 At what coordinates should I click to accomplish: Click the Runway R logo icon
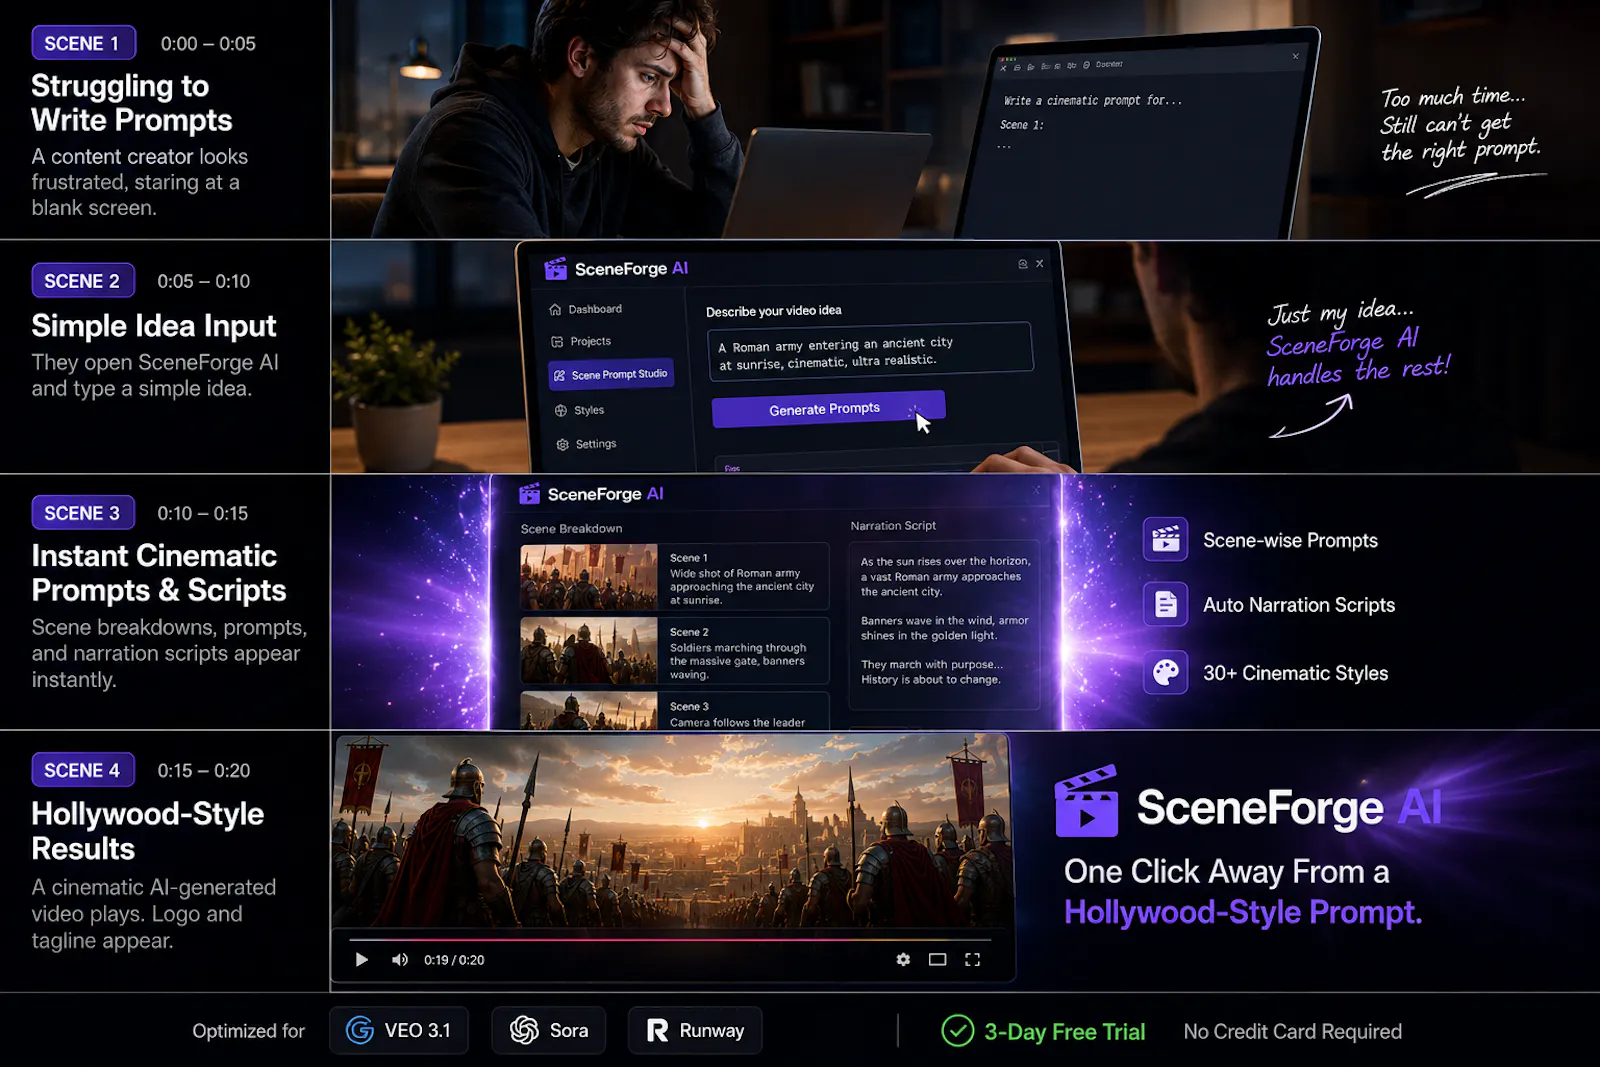pyautogui.click(x=657, y=1031)
